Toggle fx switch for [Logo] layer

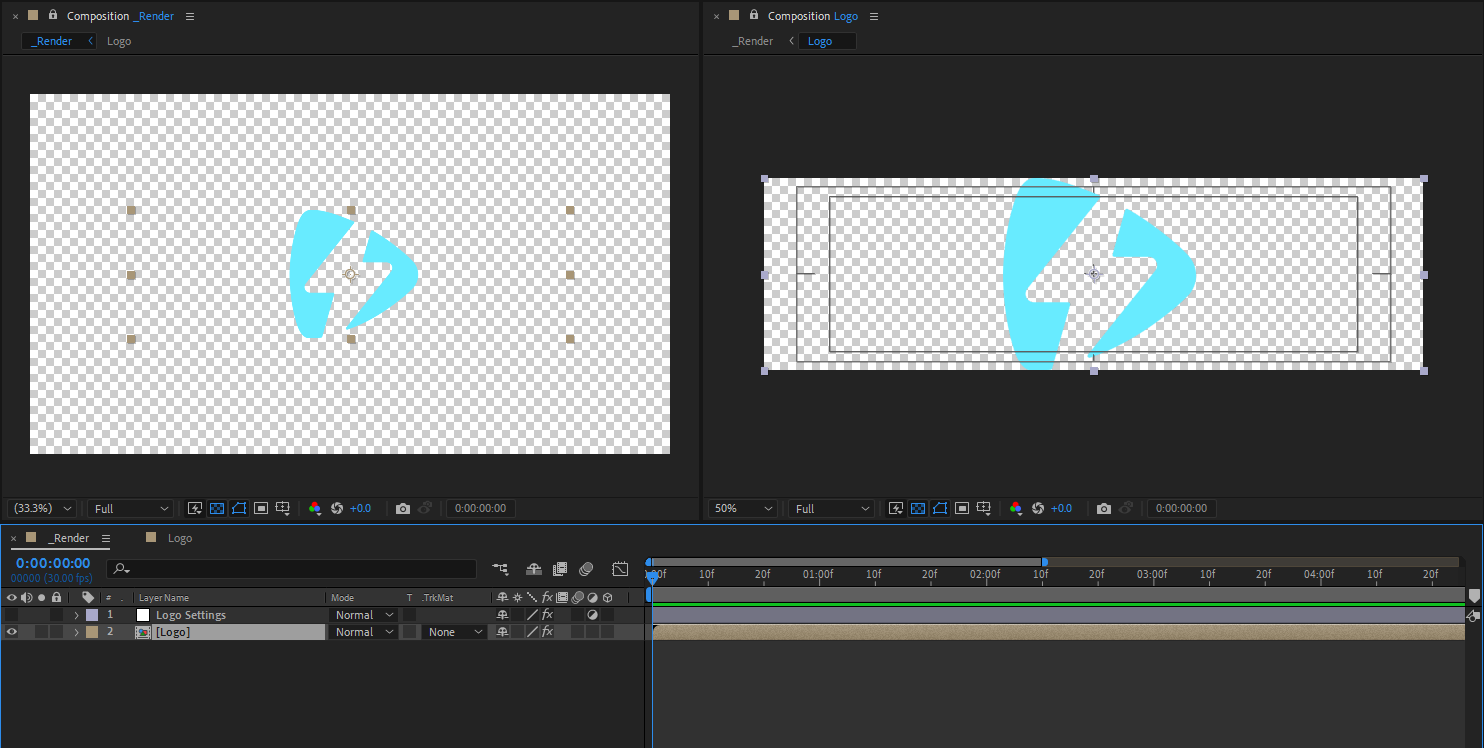(547, 632)
